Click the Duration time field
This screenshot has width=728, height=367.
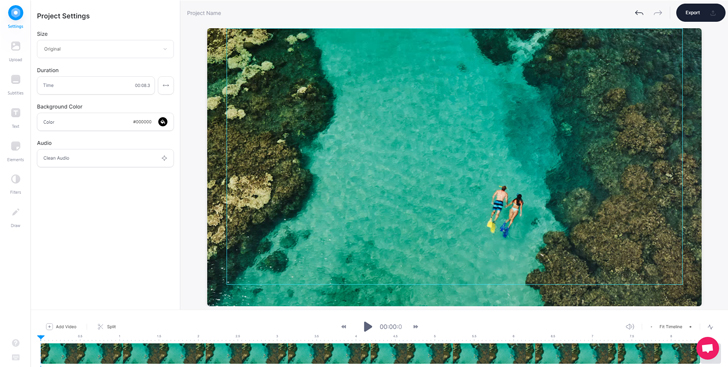(96, 85)
